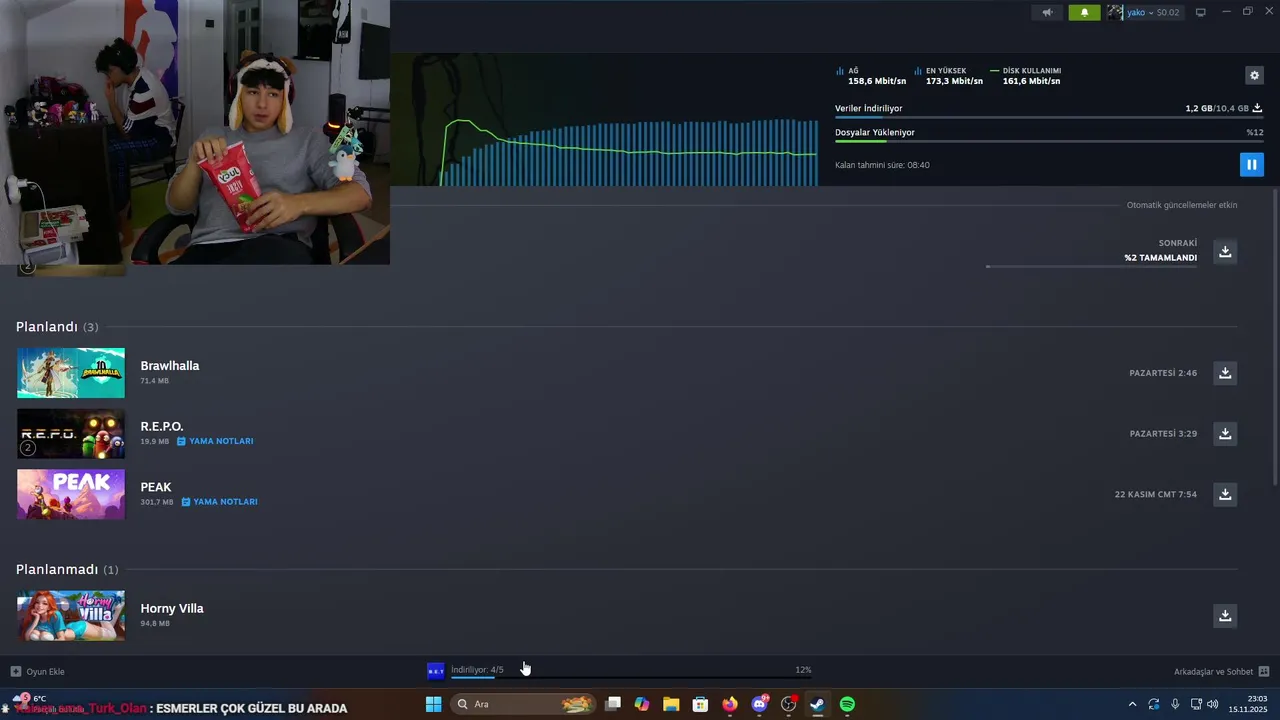Open download settings gear icon
Image resolution: width=1280 pixels, height=720 pixels.
(x=1254, y=75)
